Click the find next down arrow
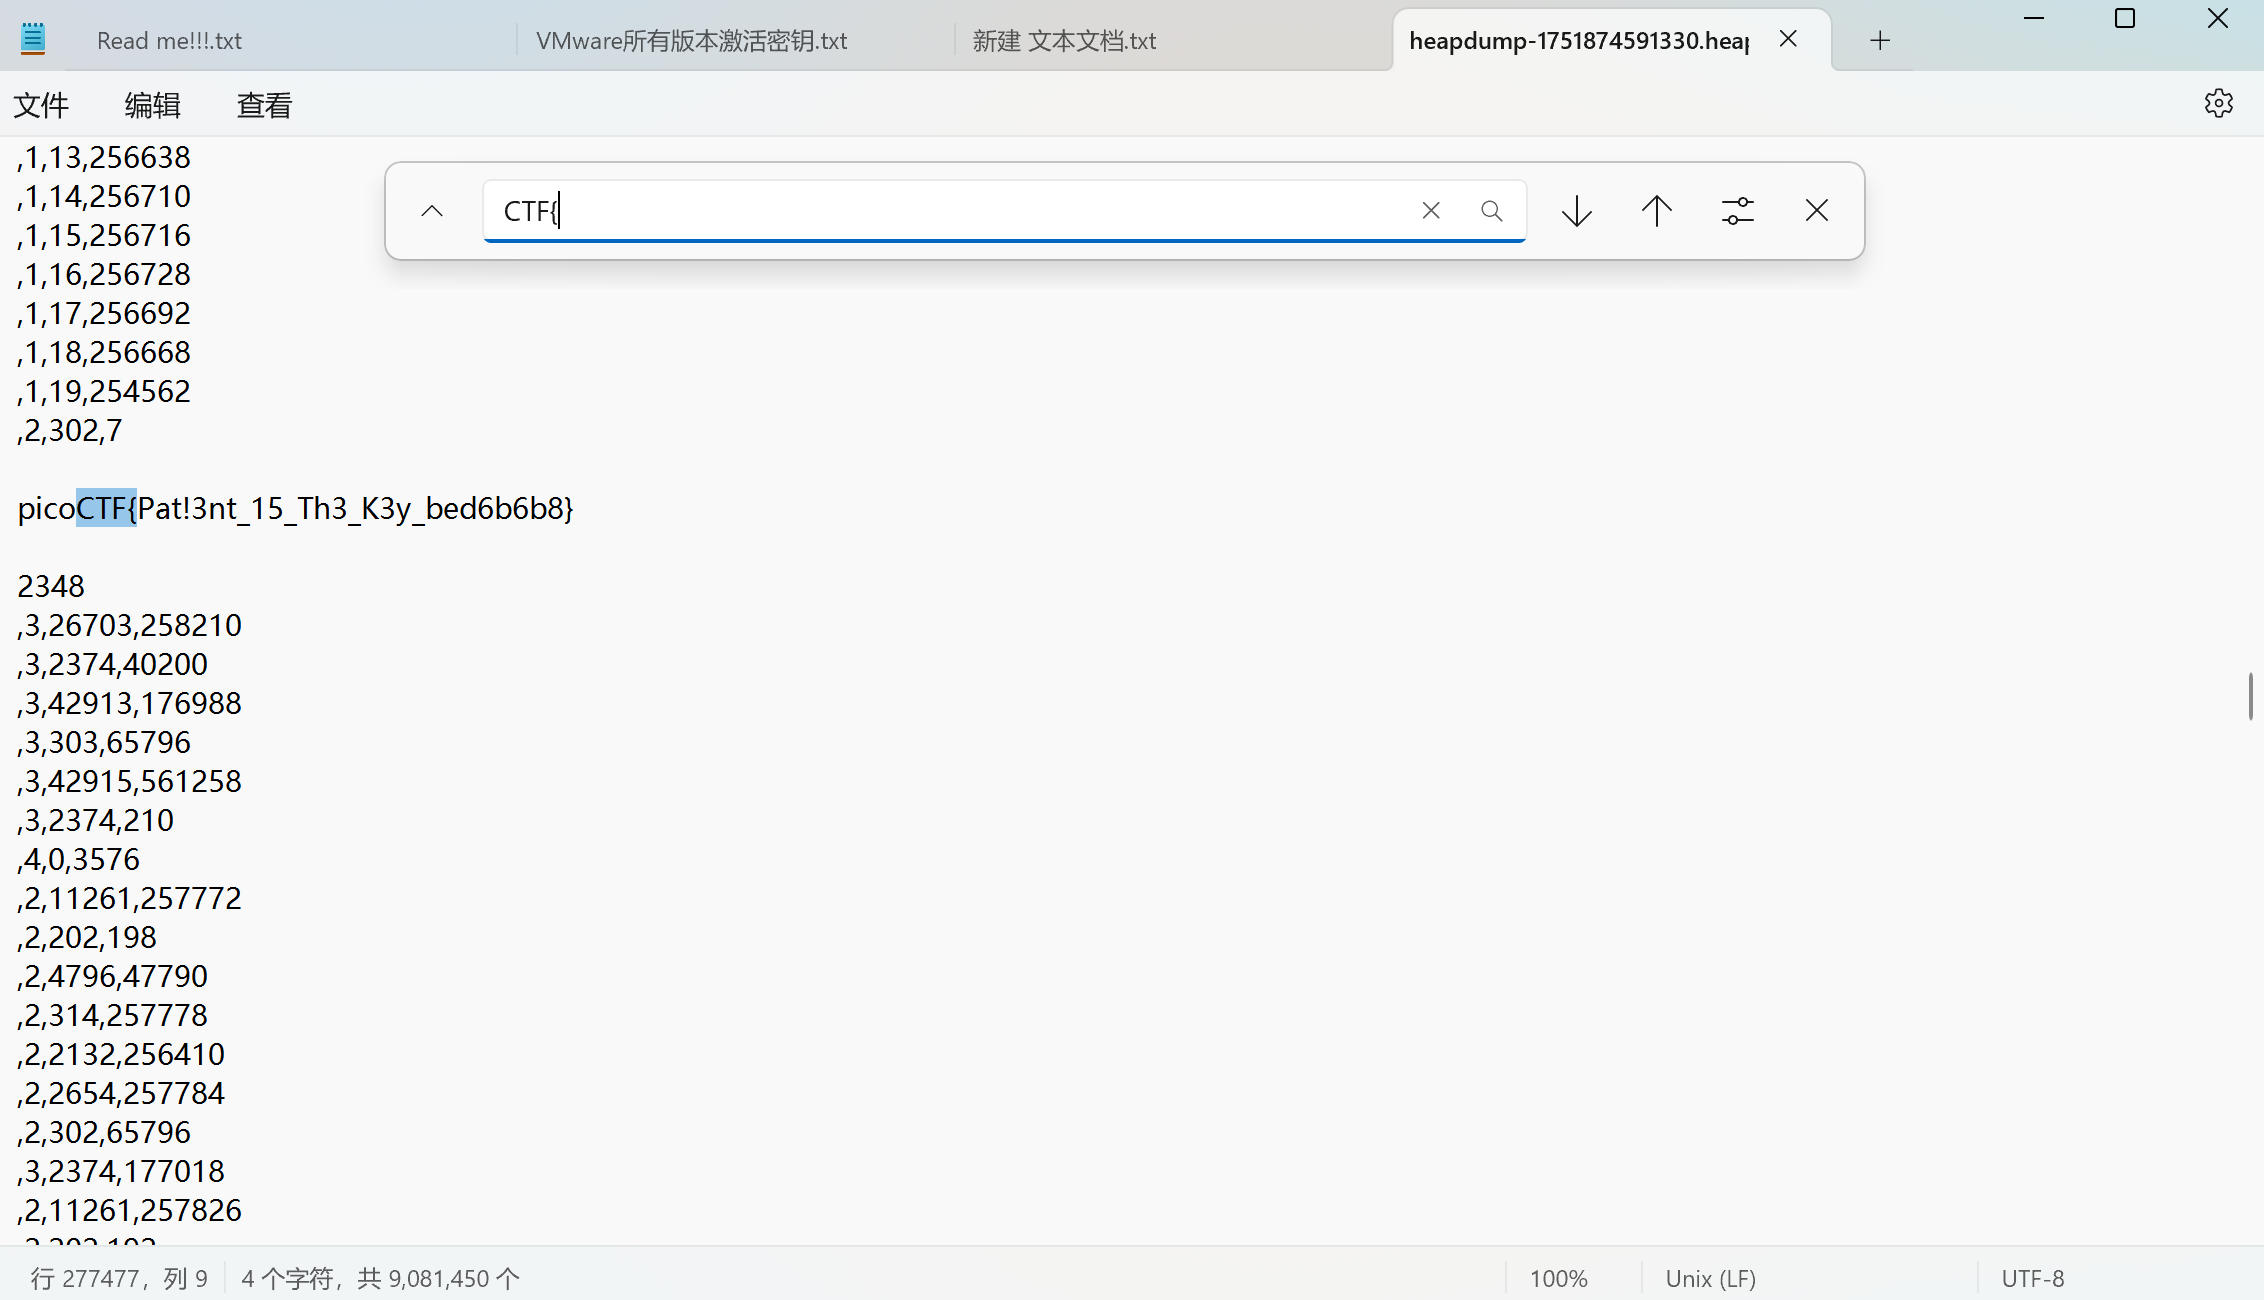 click(x=1577, y=211)
